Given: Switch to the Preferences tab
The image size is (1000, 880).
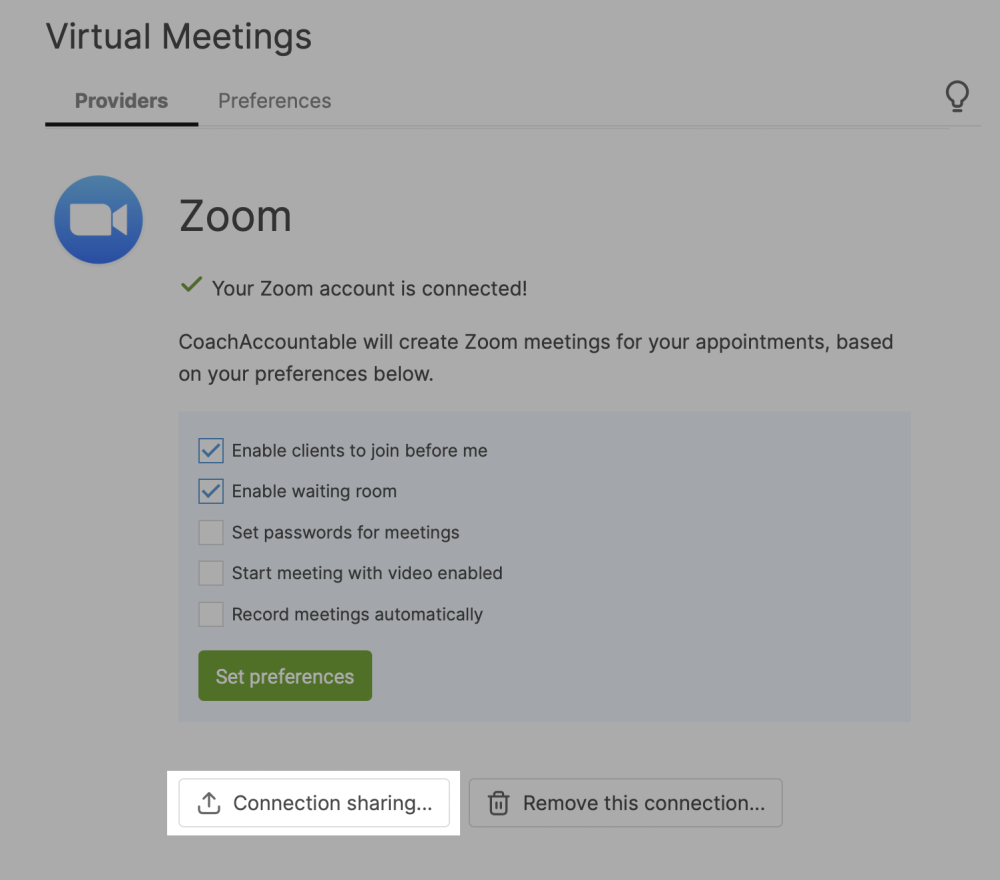Looking at the screenshot, I should coord(274,100).
